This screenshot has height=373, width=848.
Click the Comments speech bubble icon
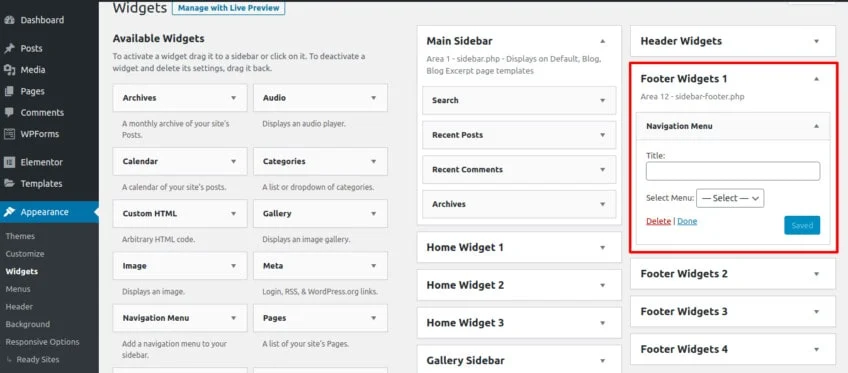(9, 112)
